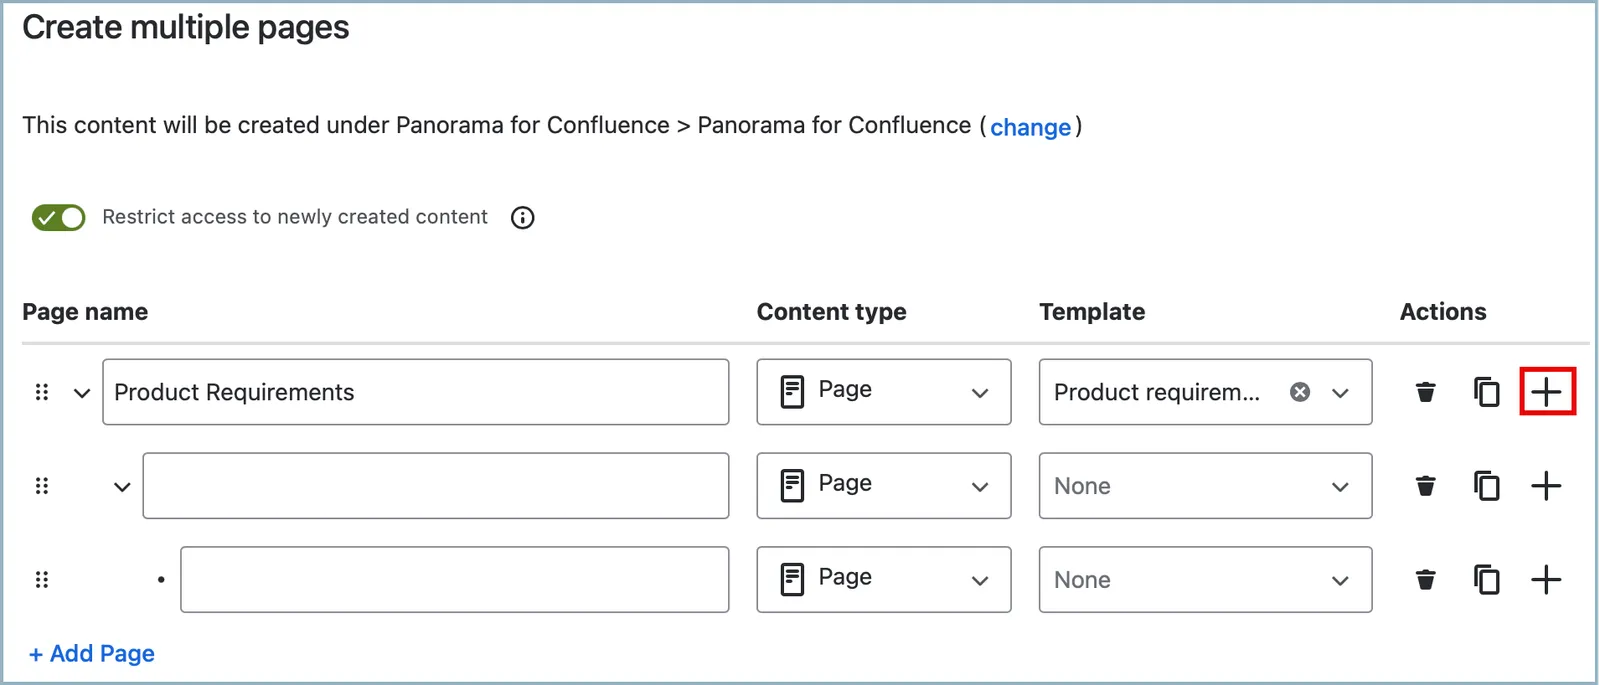The width and height of the screenshot is (1600, 685).
Task: Click plus icon in second row
Action: [x=1546, y=486]
